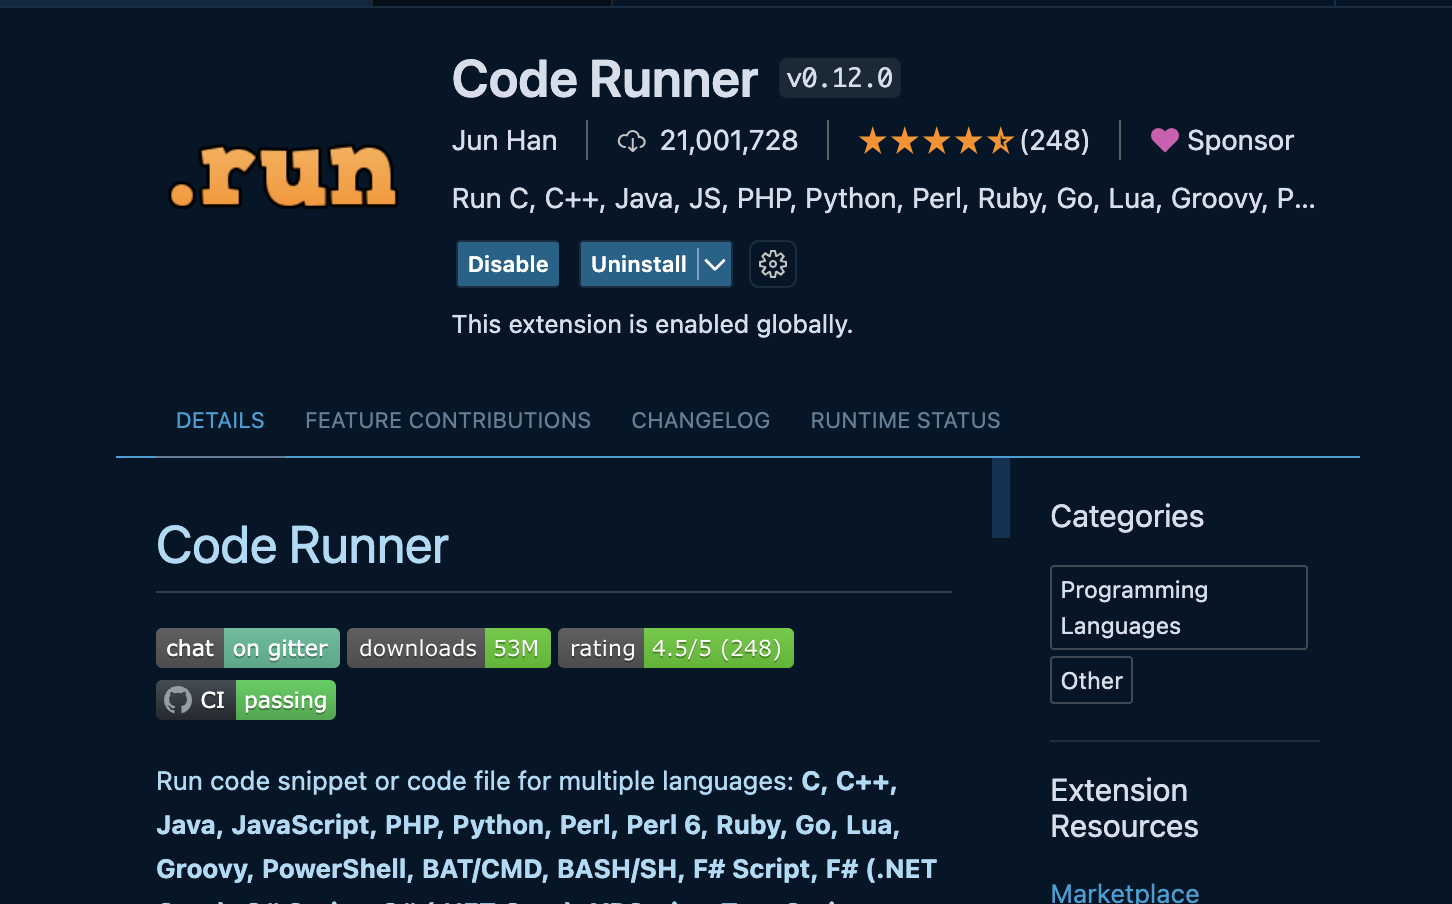The image size is (1452, 904).
Task: Disable the Code Runner extension
Action: [x=508, y=264]
